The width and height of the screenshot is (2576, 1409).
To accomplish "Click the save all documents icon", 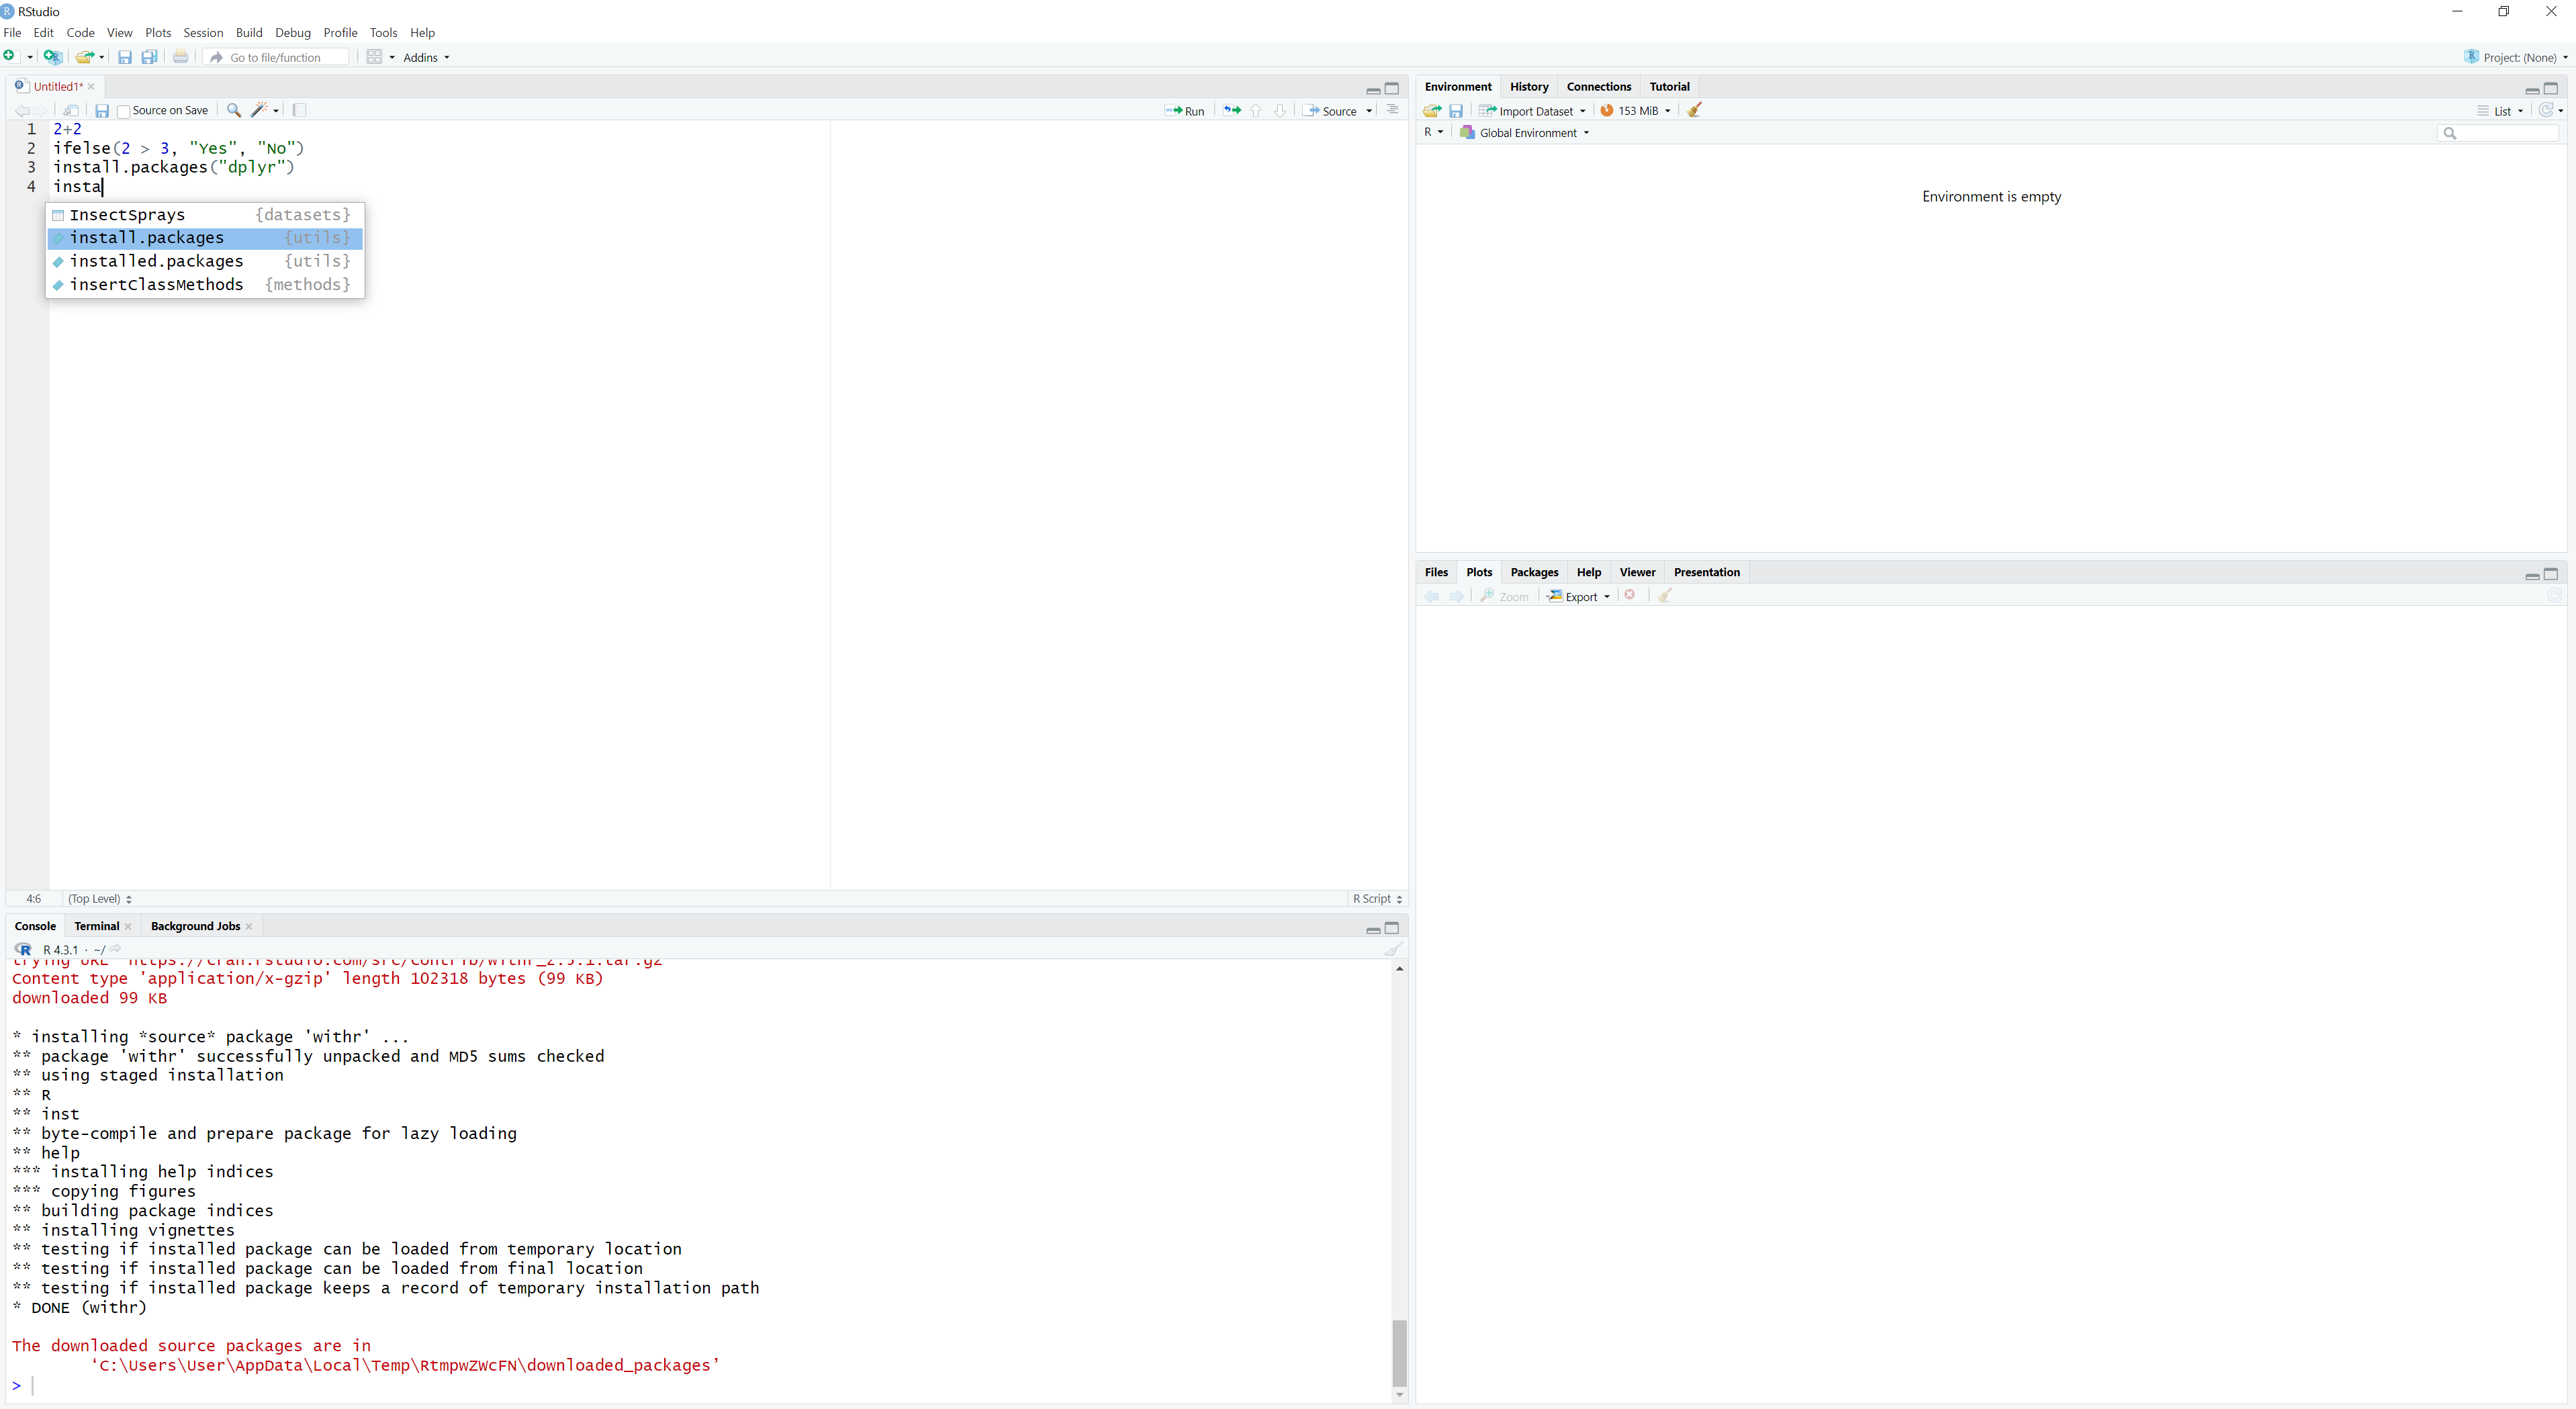I will pyautogui.click(x=149, y=57).
